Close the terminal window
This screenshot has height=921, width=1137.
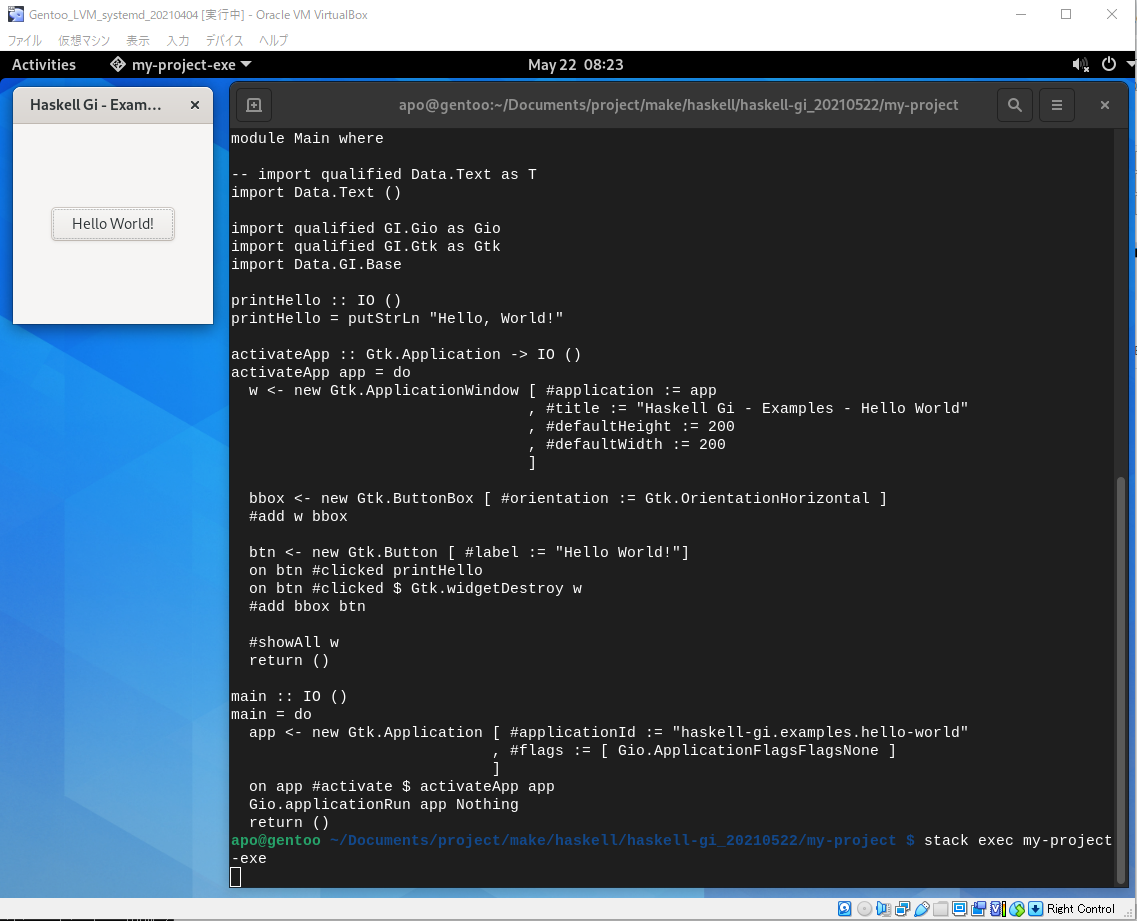click(x=1104, y=105)
